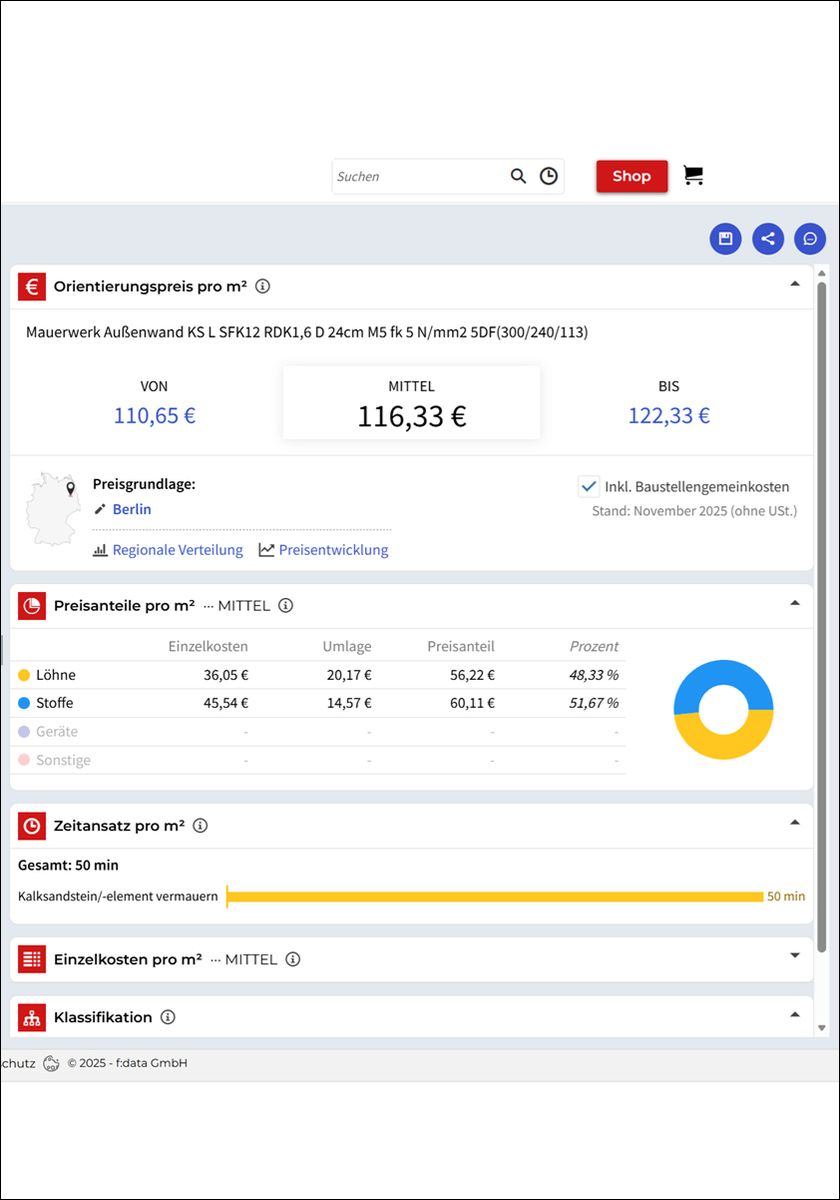Toggle Inkl. Baustellengemeinkosten checkbox
This screenshot has height=1200, width=840.
[x=589, y=487]
